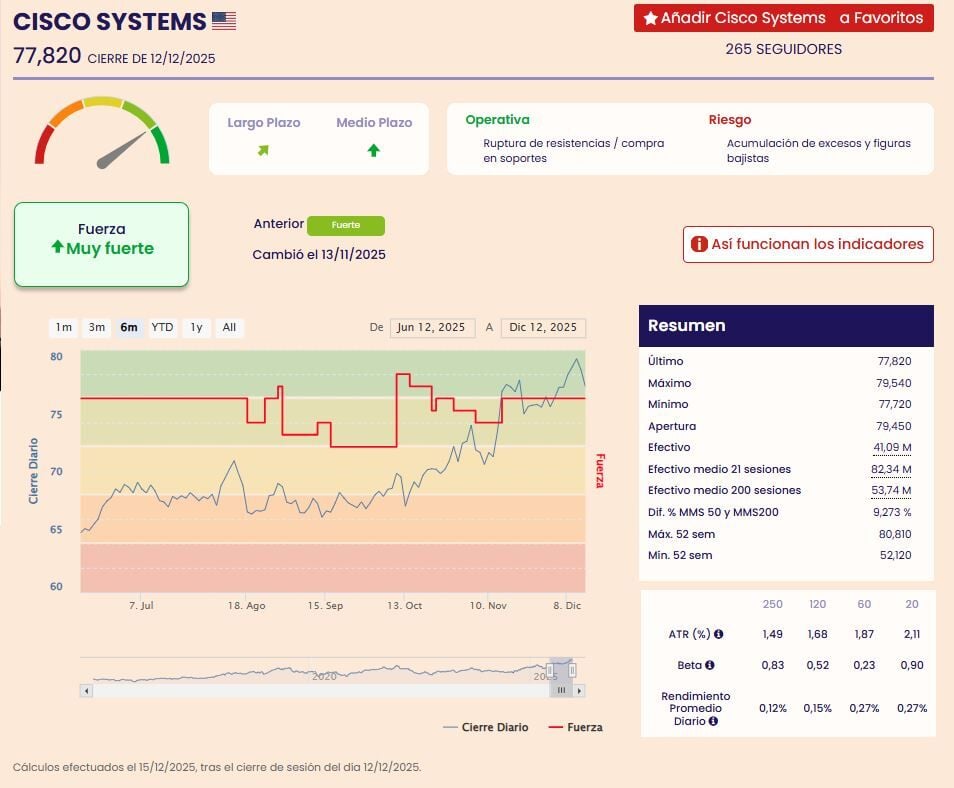Click the chart navigator scrollbar handle
The width and height of the screenshot is (954, 788).
coord(561,690)
